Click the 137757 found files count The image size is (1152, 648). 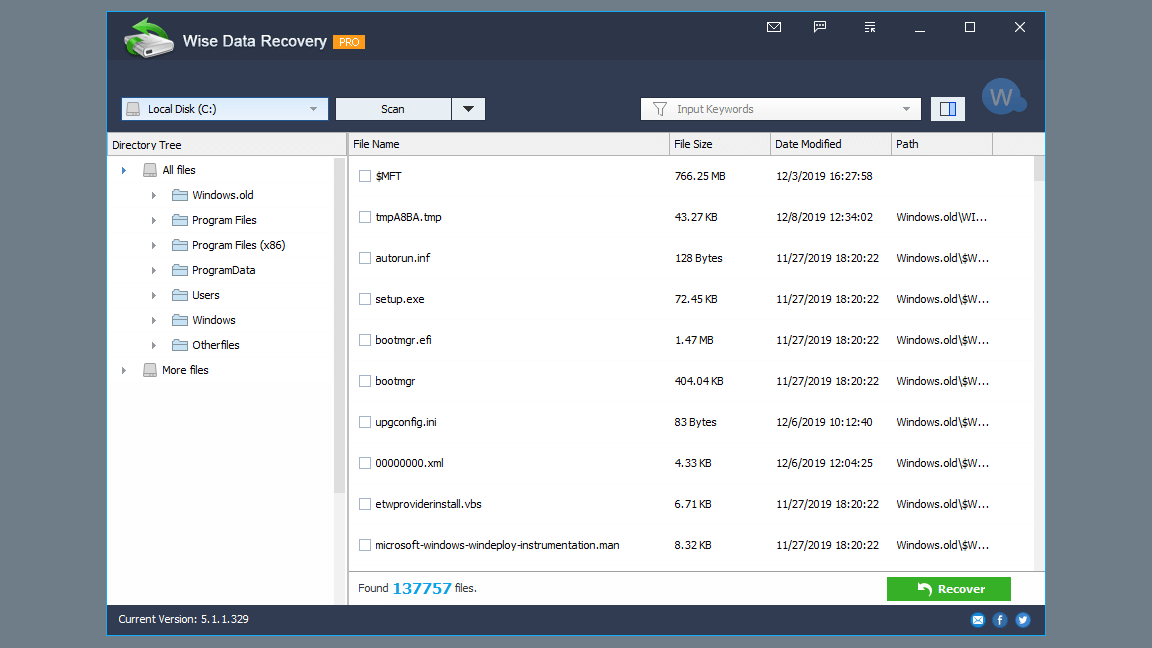pyautogui.click(x=422, y=588)
